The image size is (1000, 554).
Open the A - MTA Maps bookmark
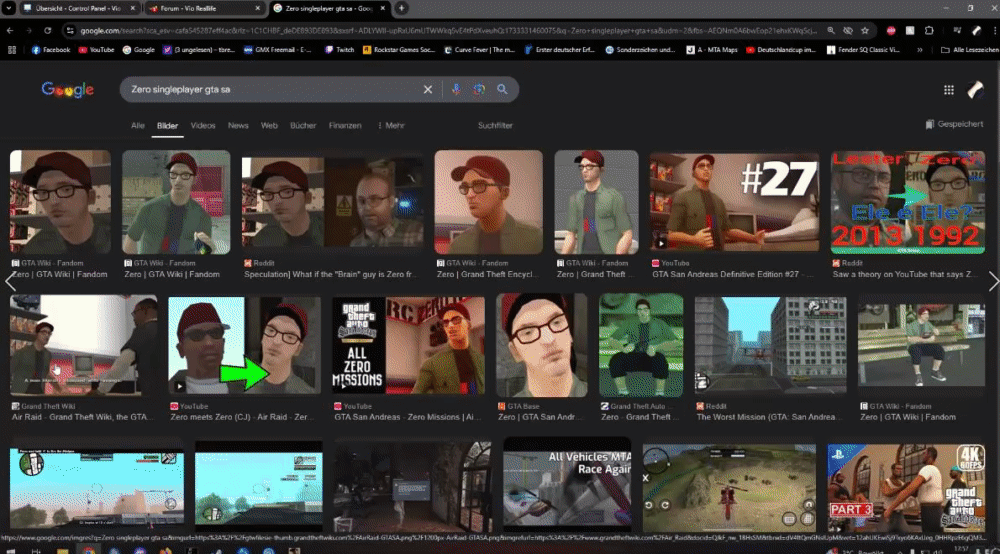tap(712, 50)
